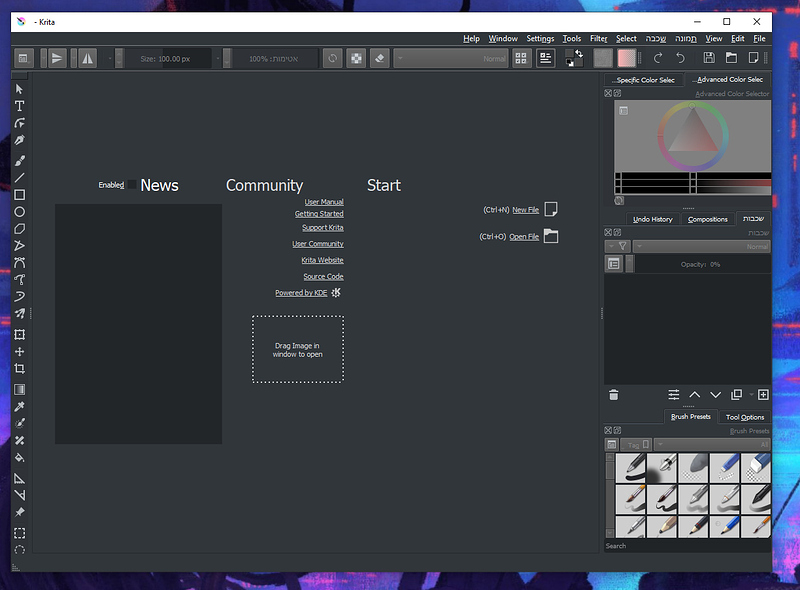Screen dimensions: 800x590
Task: Select the Crop tool
Action: point(18,368)
